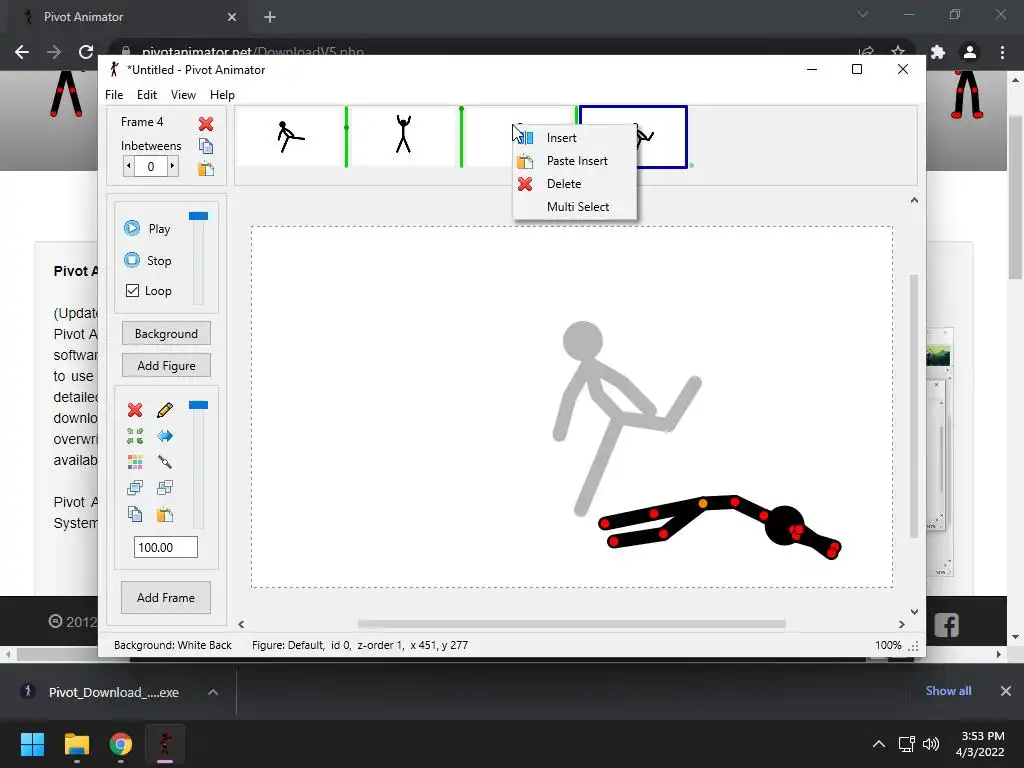Click the orange origin handle on figure
This screenshot has height=768, width=1024.
coord(703,504)
